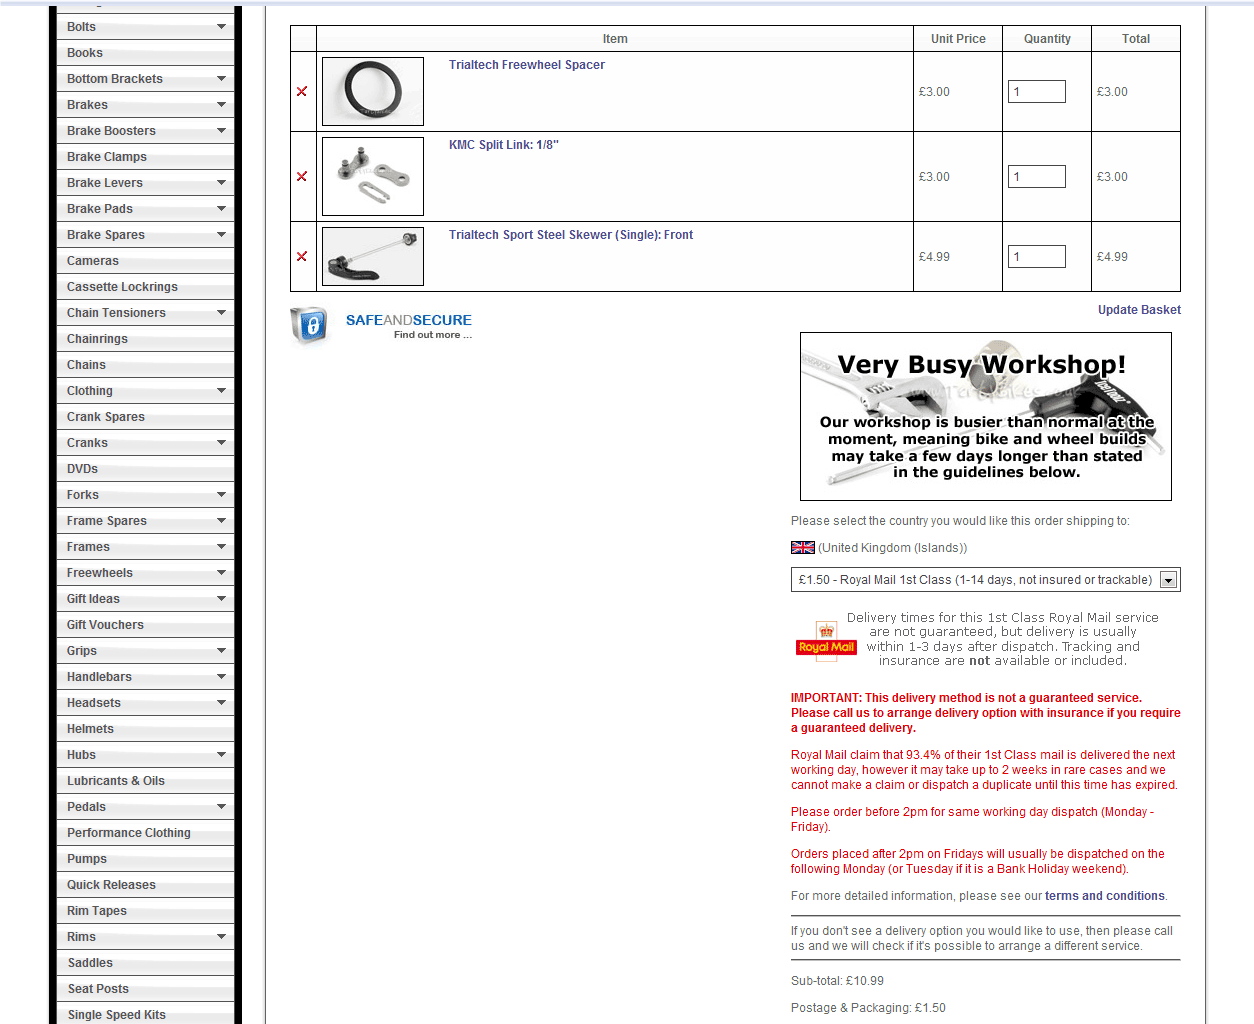The width and height of the screenshot is (1254, 1024).
Task: Open the Performance Clothing category
Action: point(146,833)
